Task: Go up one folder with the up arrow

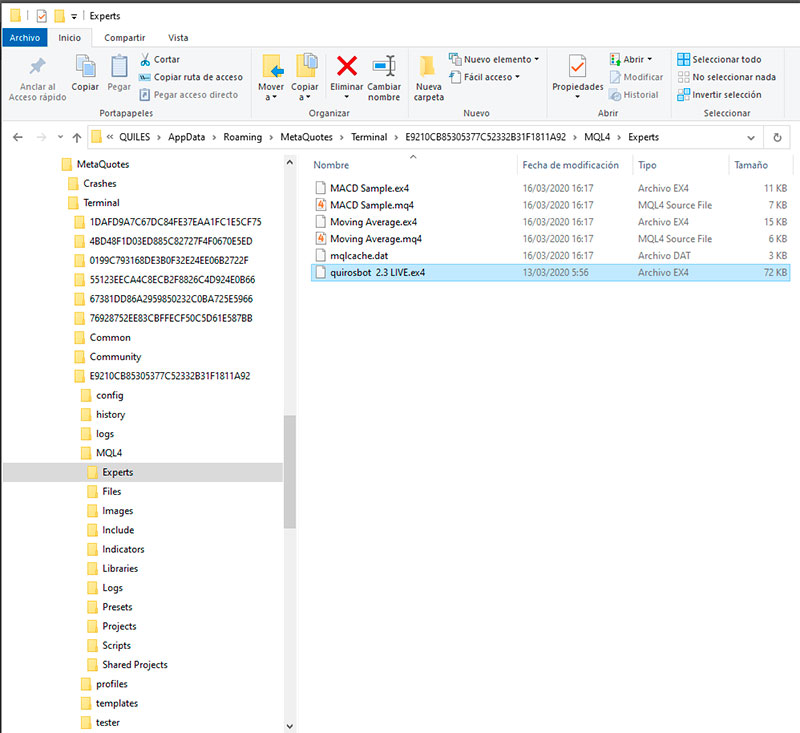Action: tap(77, 137)
